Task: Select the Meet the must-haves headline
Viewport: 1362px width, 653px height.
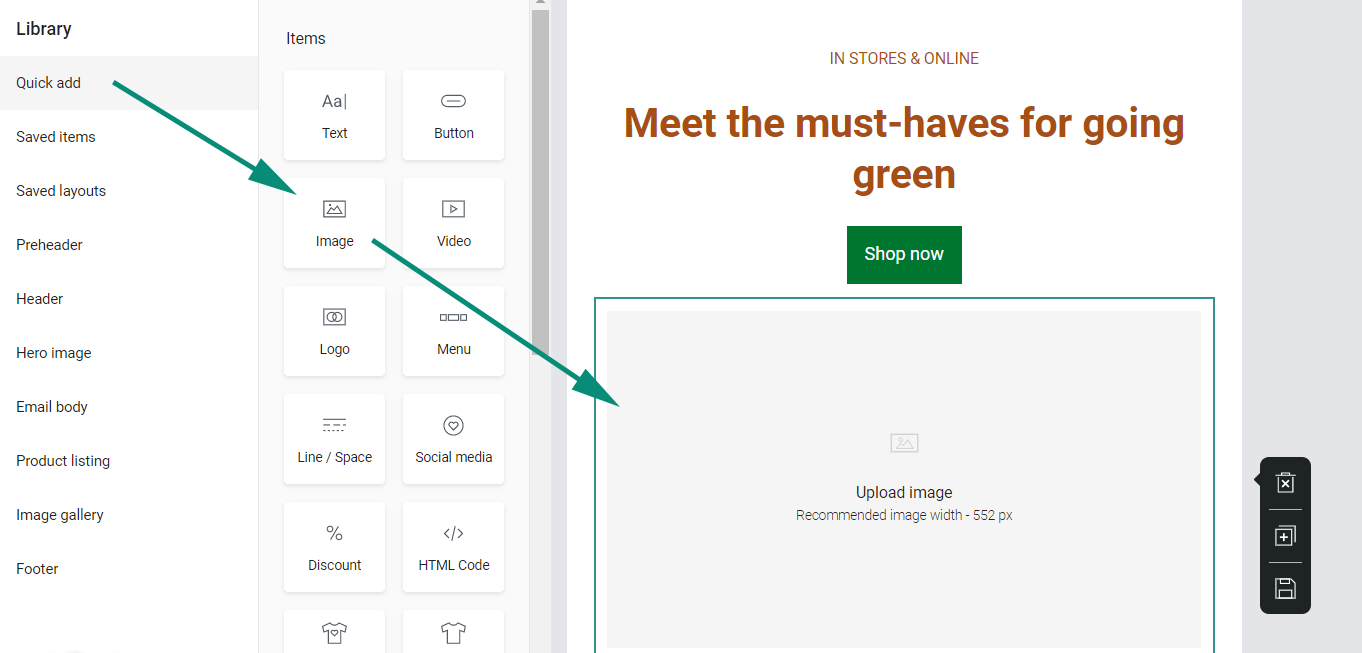Action: click(904, 148)
